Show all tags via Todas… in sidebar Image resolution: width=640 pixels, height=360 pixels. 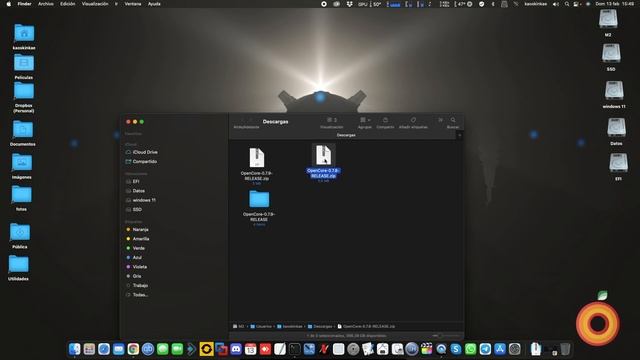point(137,295)
